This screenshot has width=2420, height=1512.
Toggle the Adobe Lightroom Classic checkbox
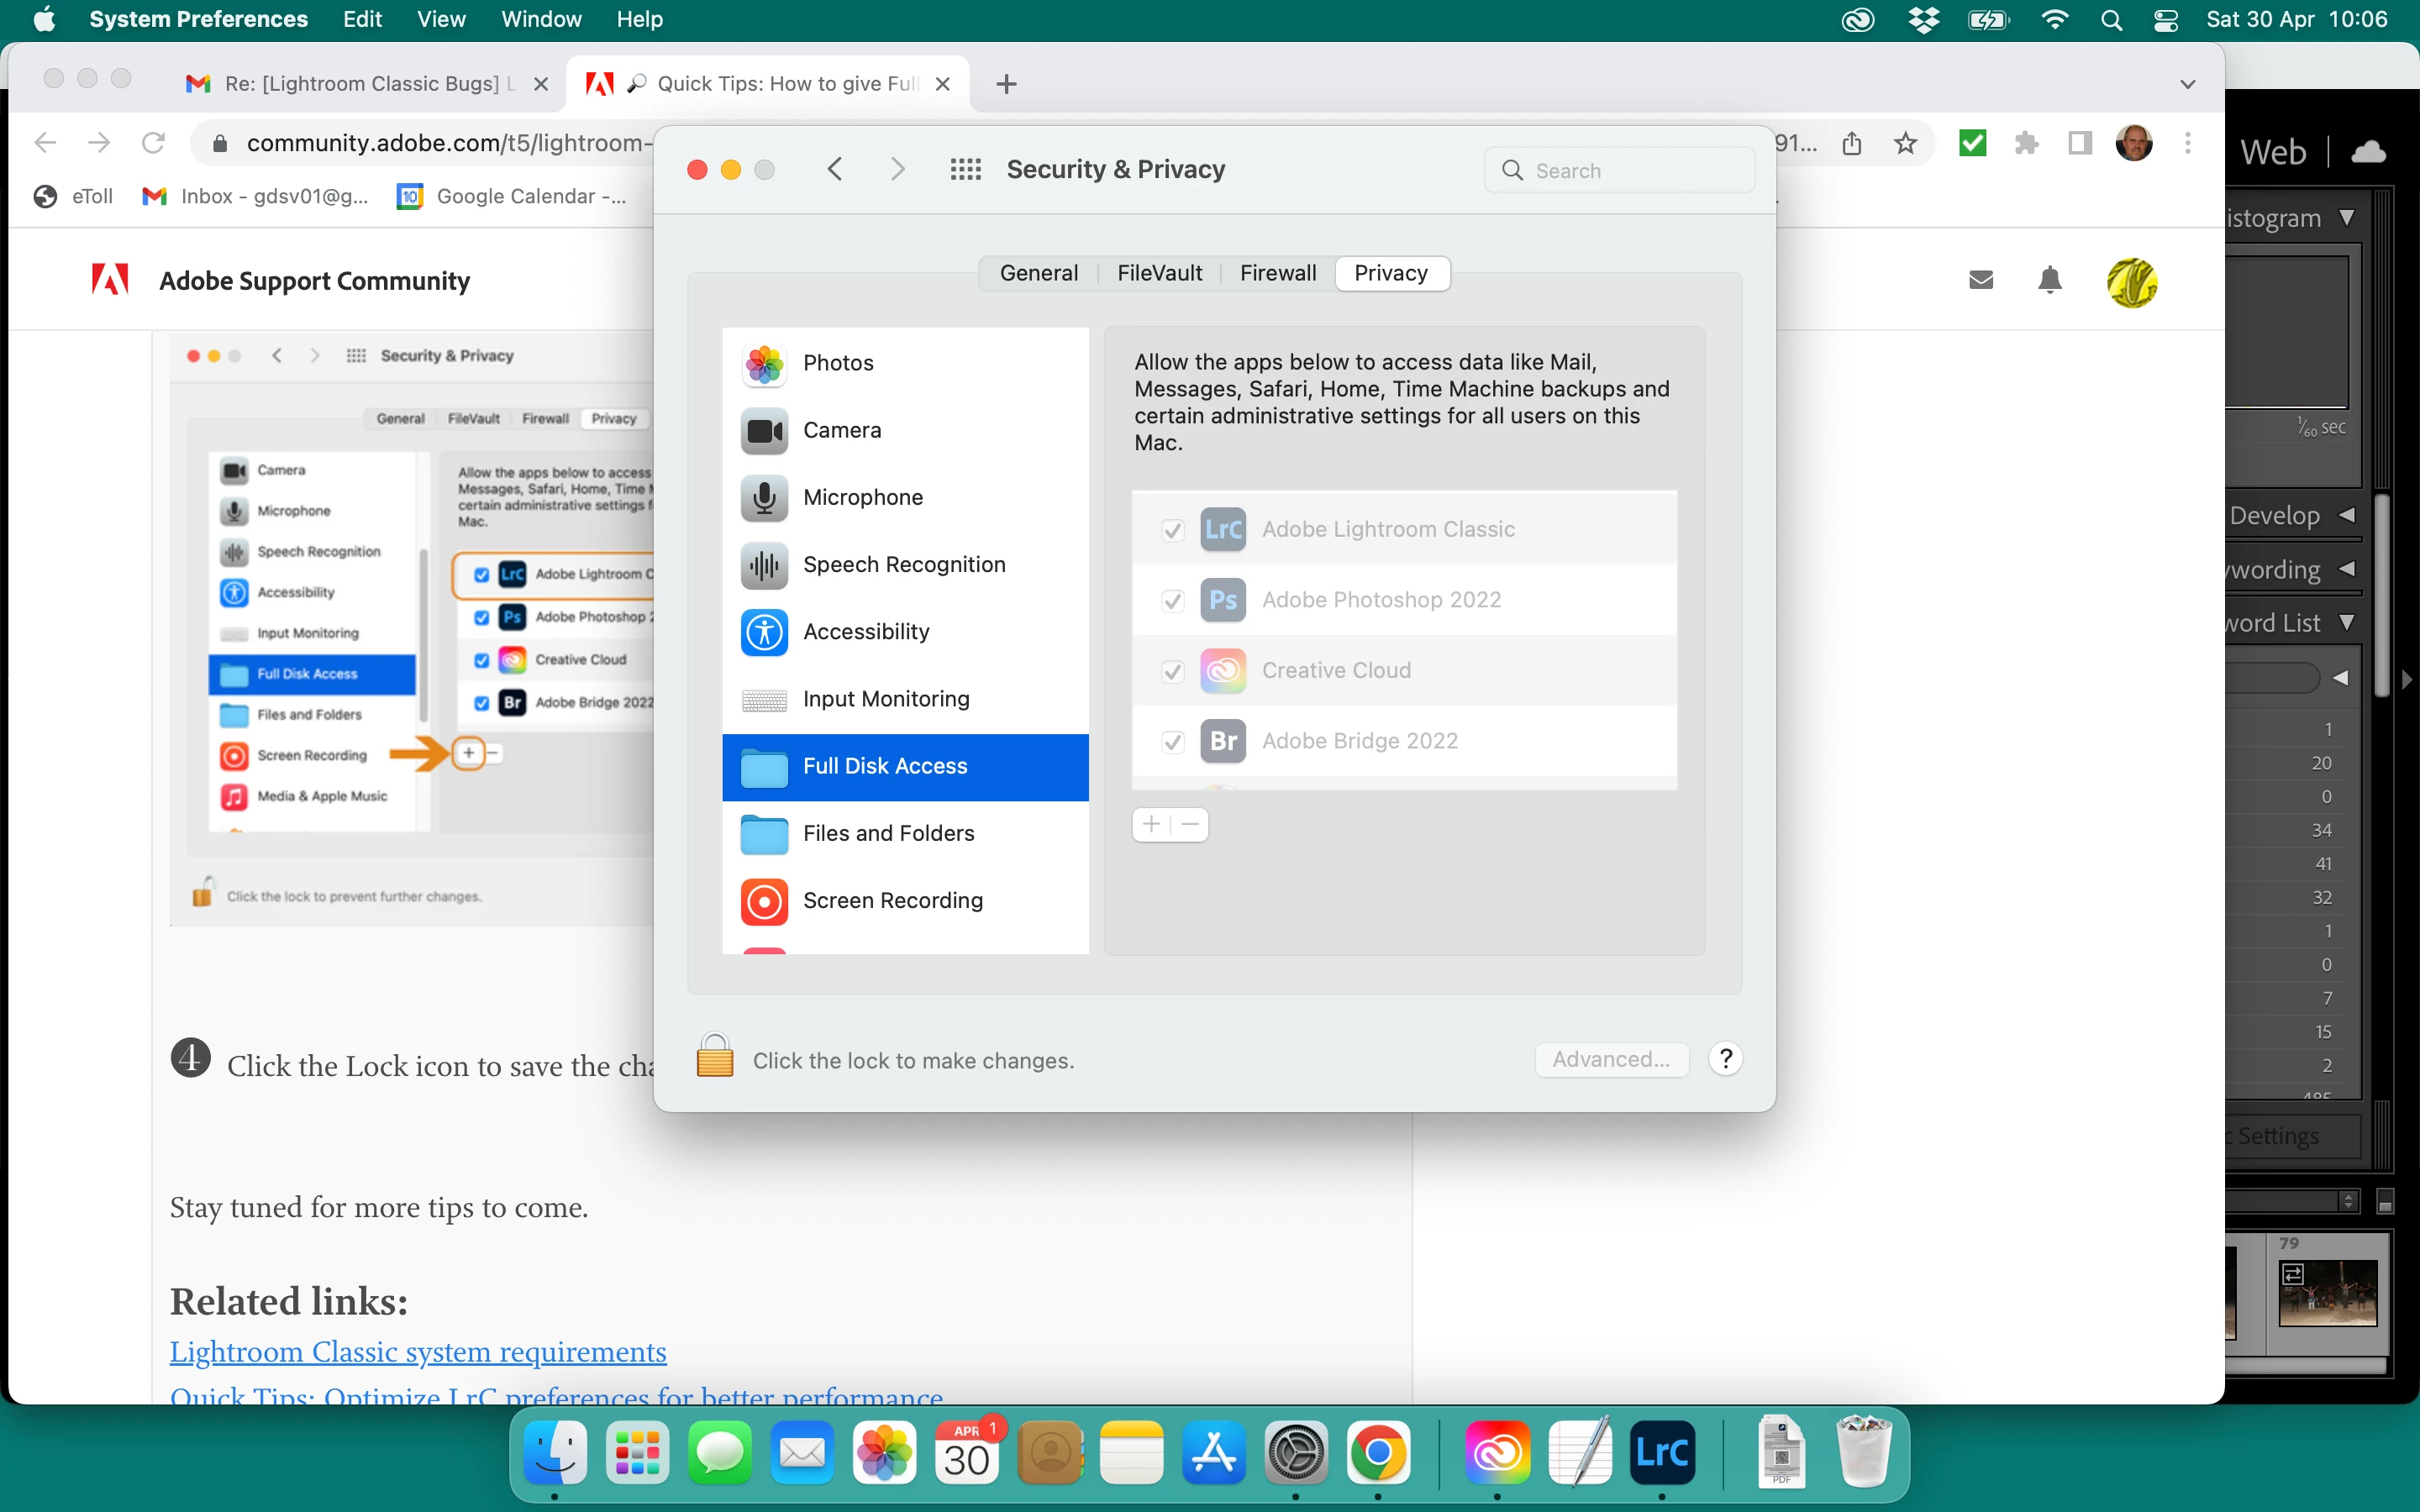click(1172, 530)
